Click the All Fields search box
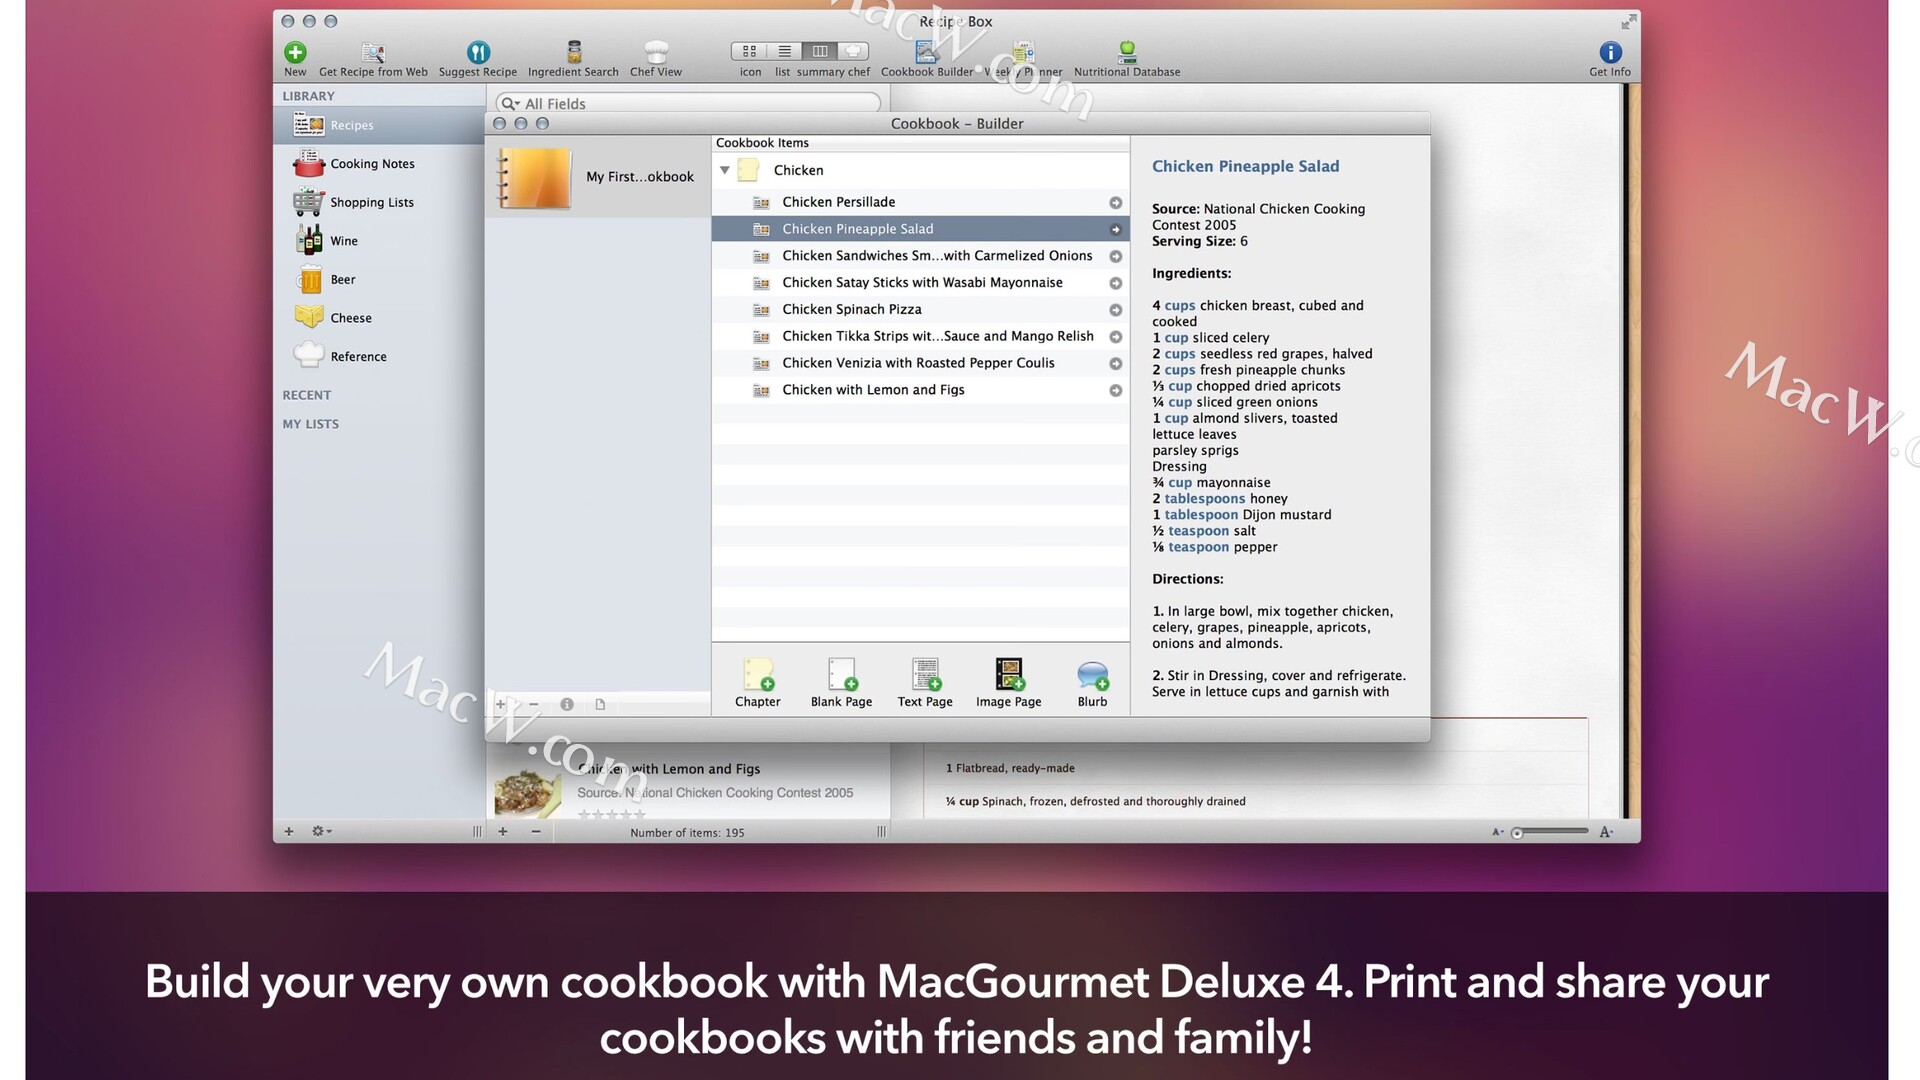The width and height of the screenshot is (1920, 1080). (x=690, y=103)
